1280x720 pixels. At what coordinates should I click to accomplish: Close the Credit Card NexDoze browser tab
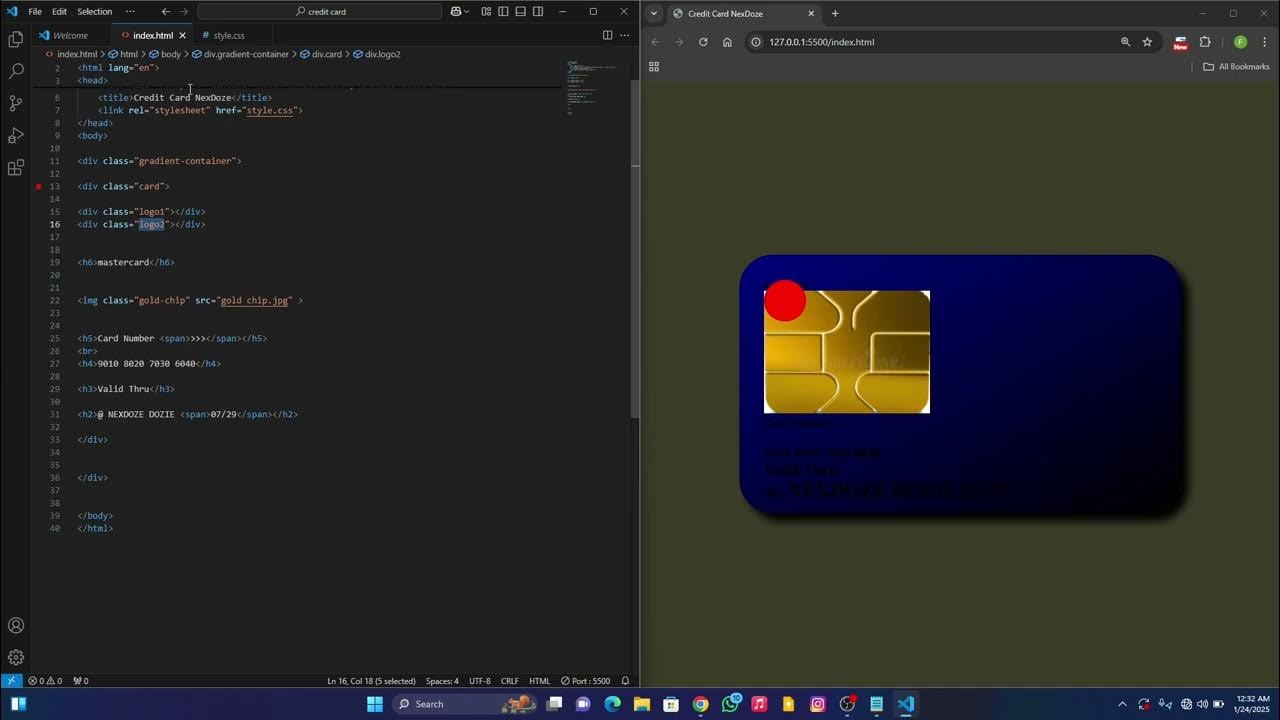(x=811, y=13)
